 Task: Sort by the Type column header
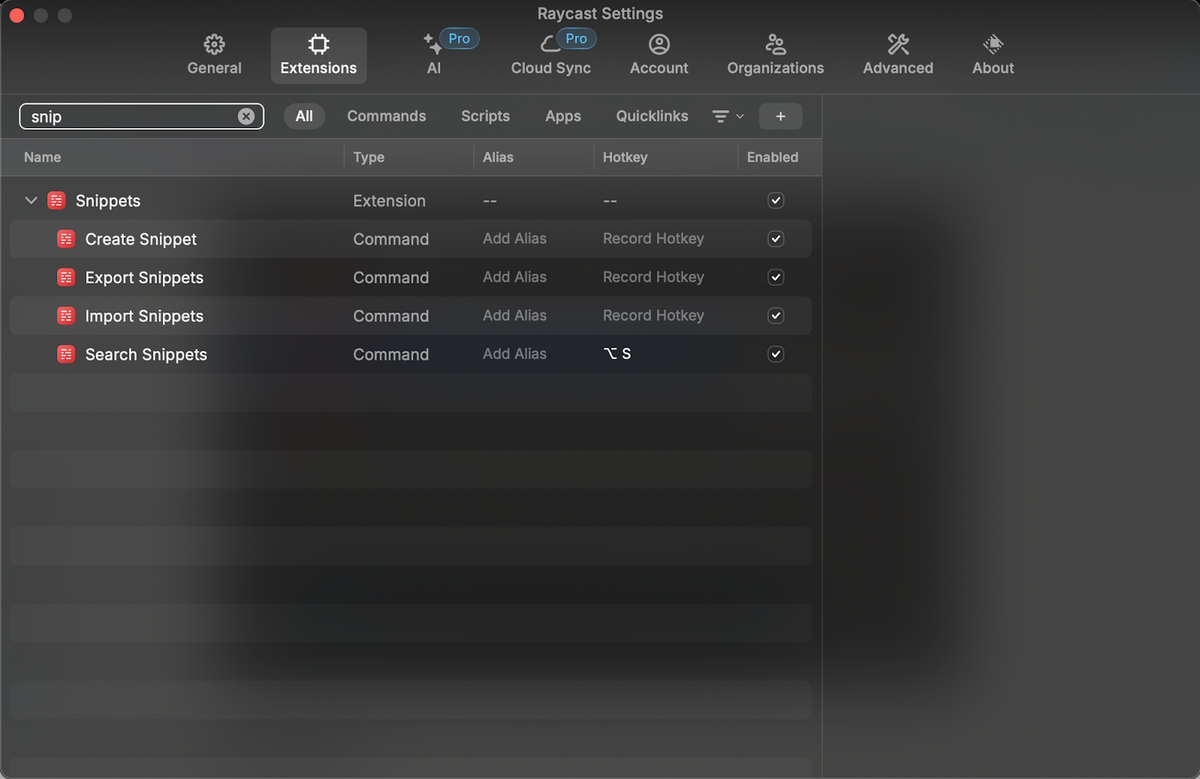369,157
